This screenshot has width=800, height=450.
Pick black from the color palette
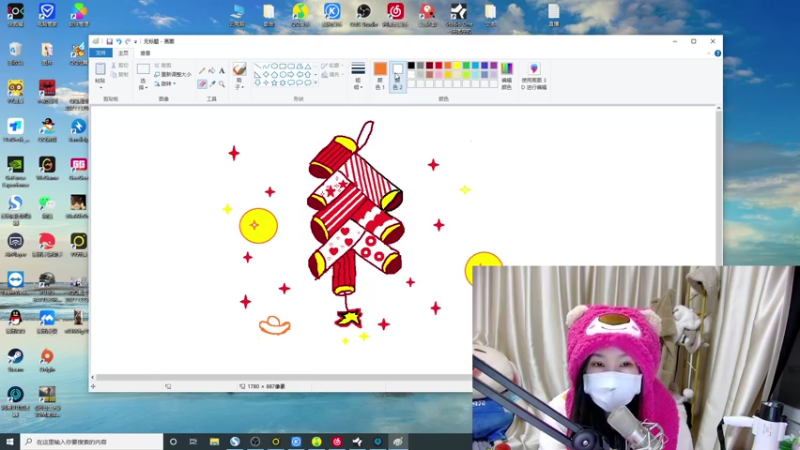coord(411,65)
